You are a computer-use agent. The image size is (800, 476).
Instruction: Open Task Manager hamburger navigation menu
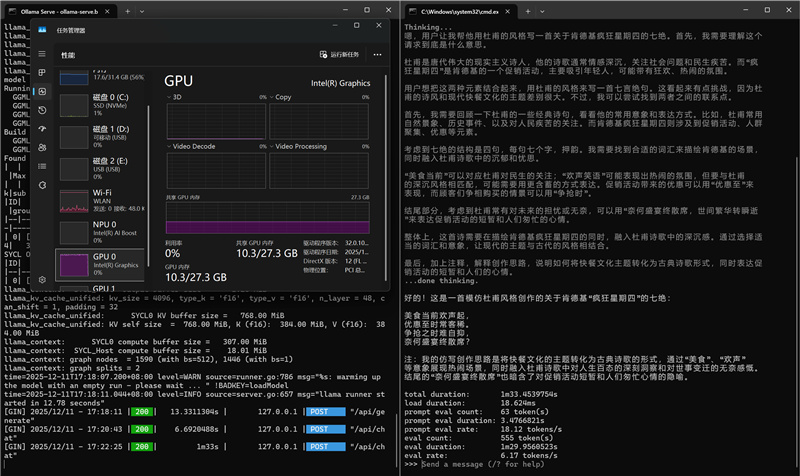point(42,55)
